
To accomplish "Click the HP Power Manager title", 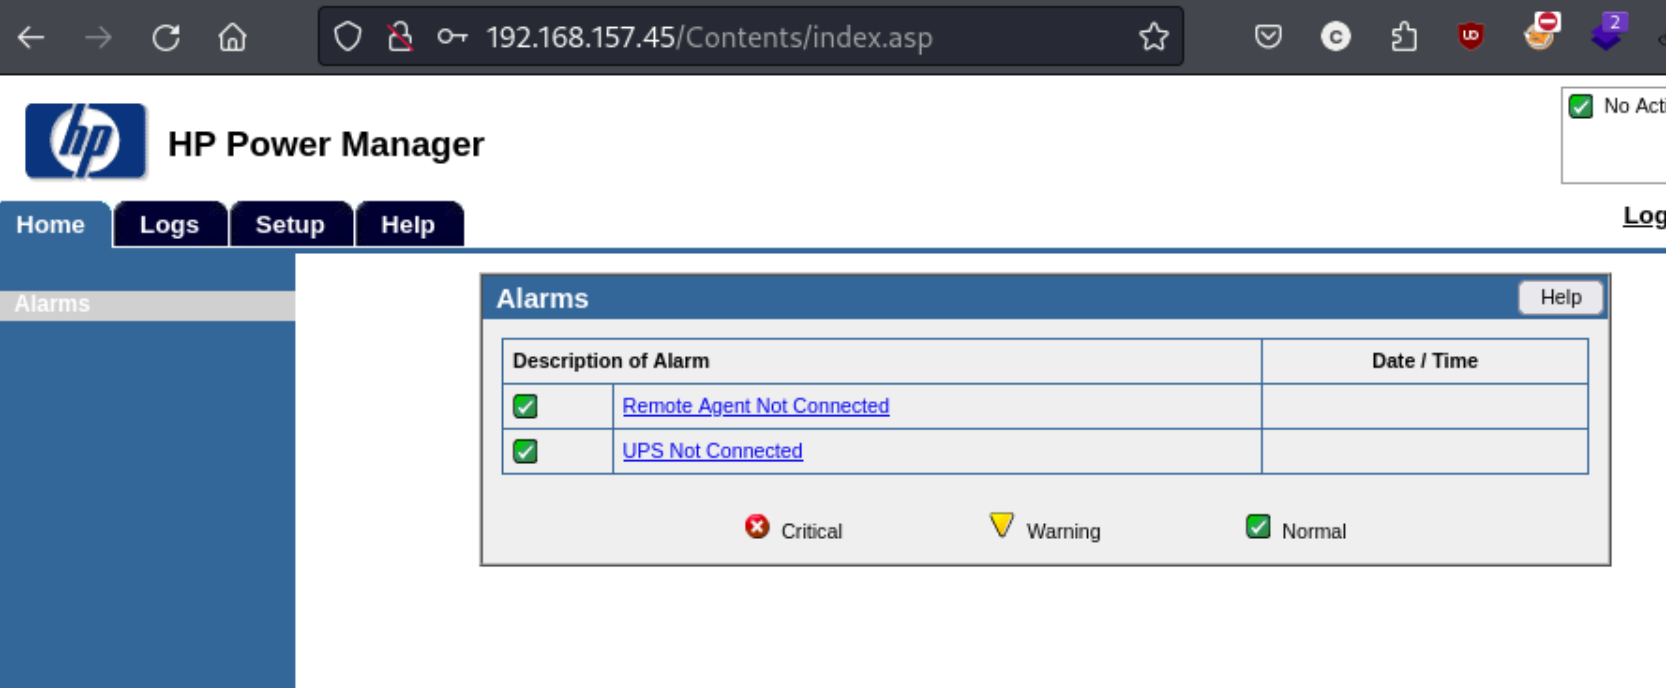I will (326, 144).
